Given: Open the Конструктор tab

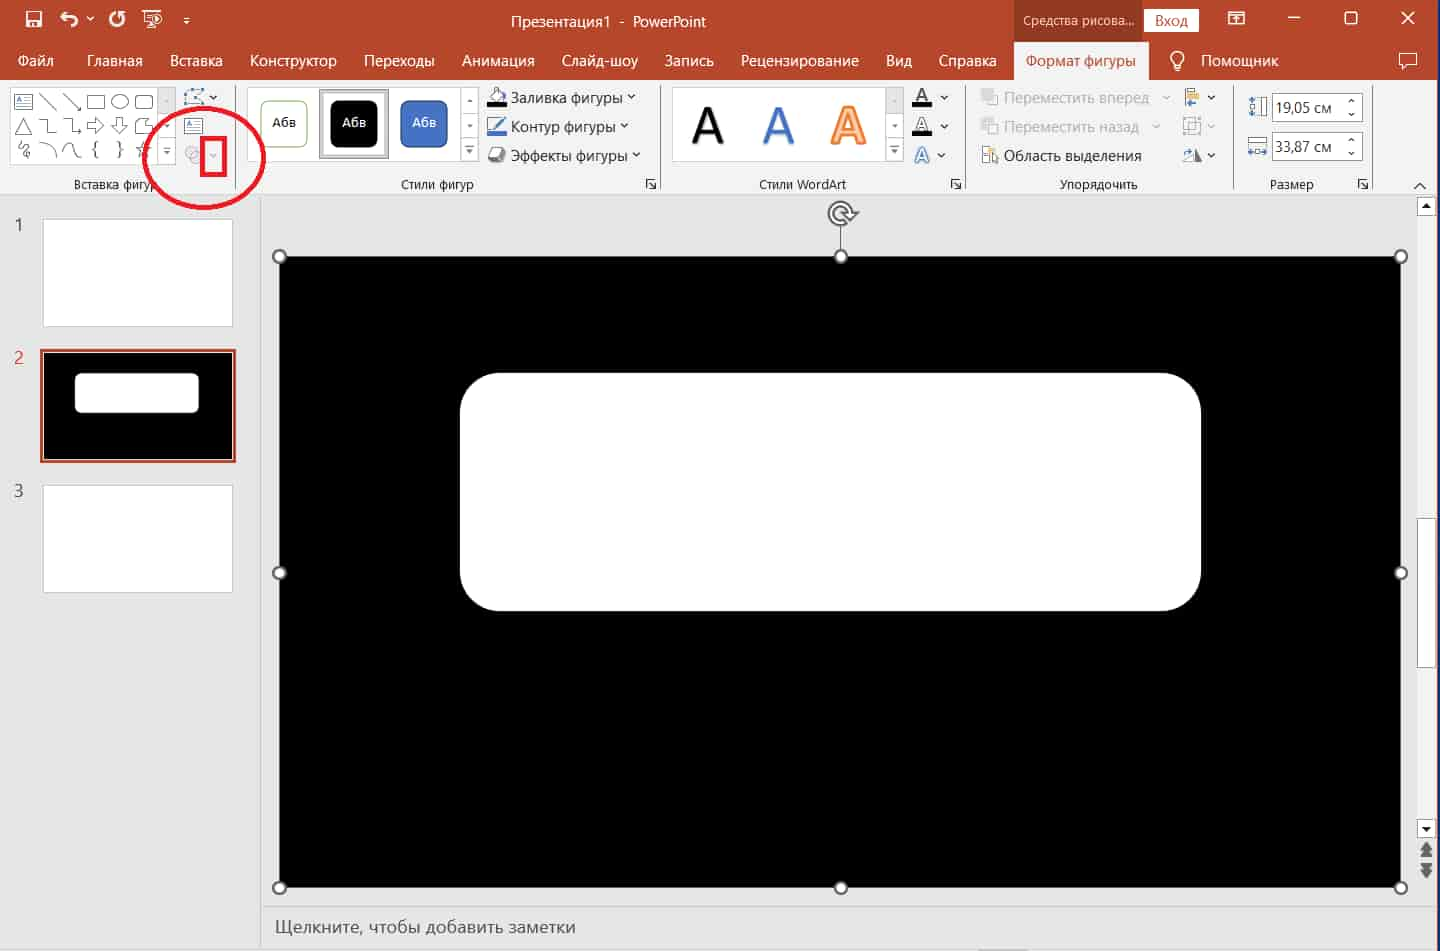Looking at the screenshot, I should [x=293, y=61].
